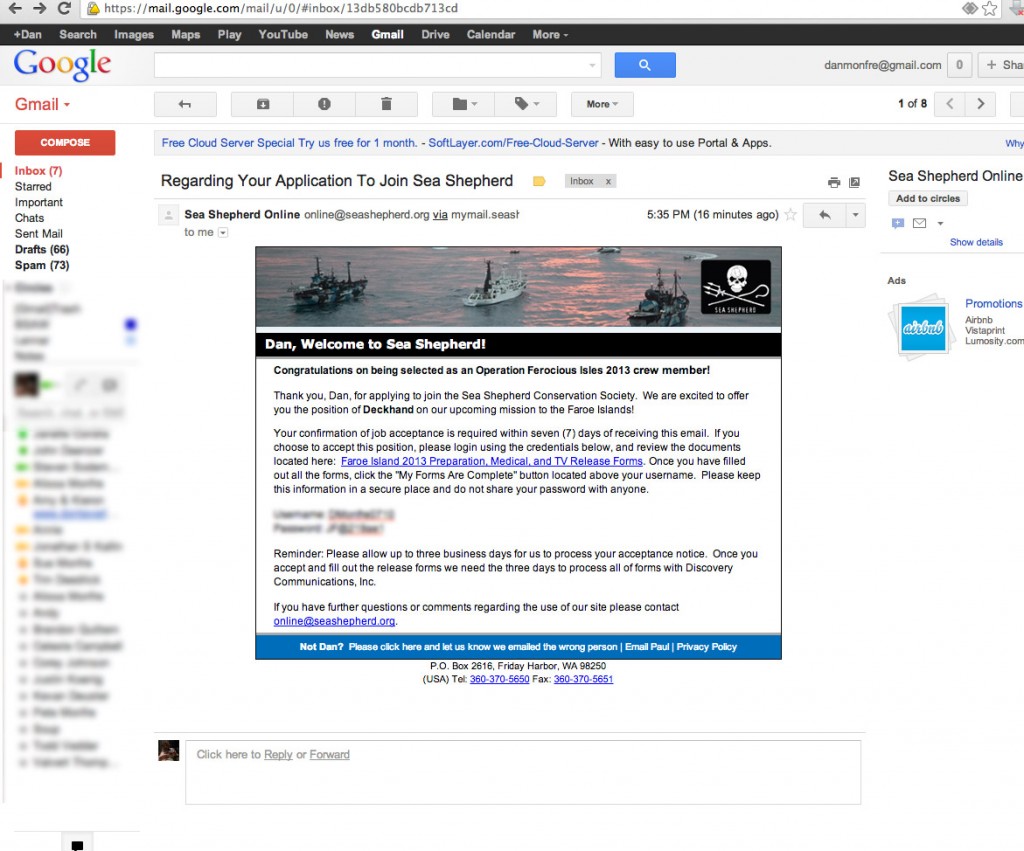Screen dimensions: 1024x851
Task: Show the newer conversation with left chevron
Action: point(950,104)
